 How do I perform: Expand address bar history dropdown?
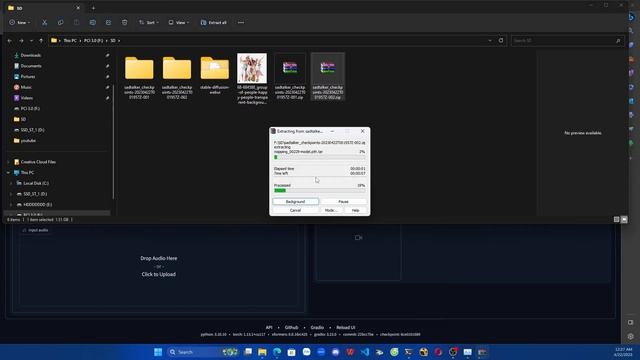tap(490, 40)
